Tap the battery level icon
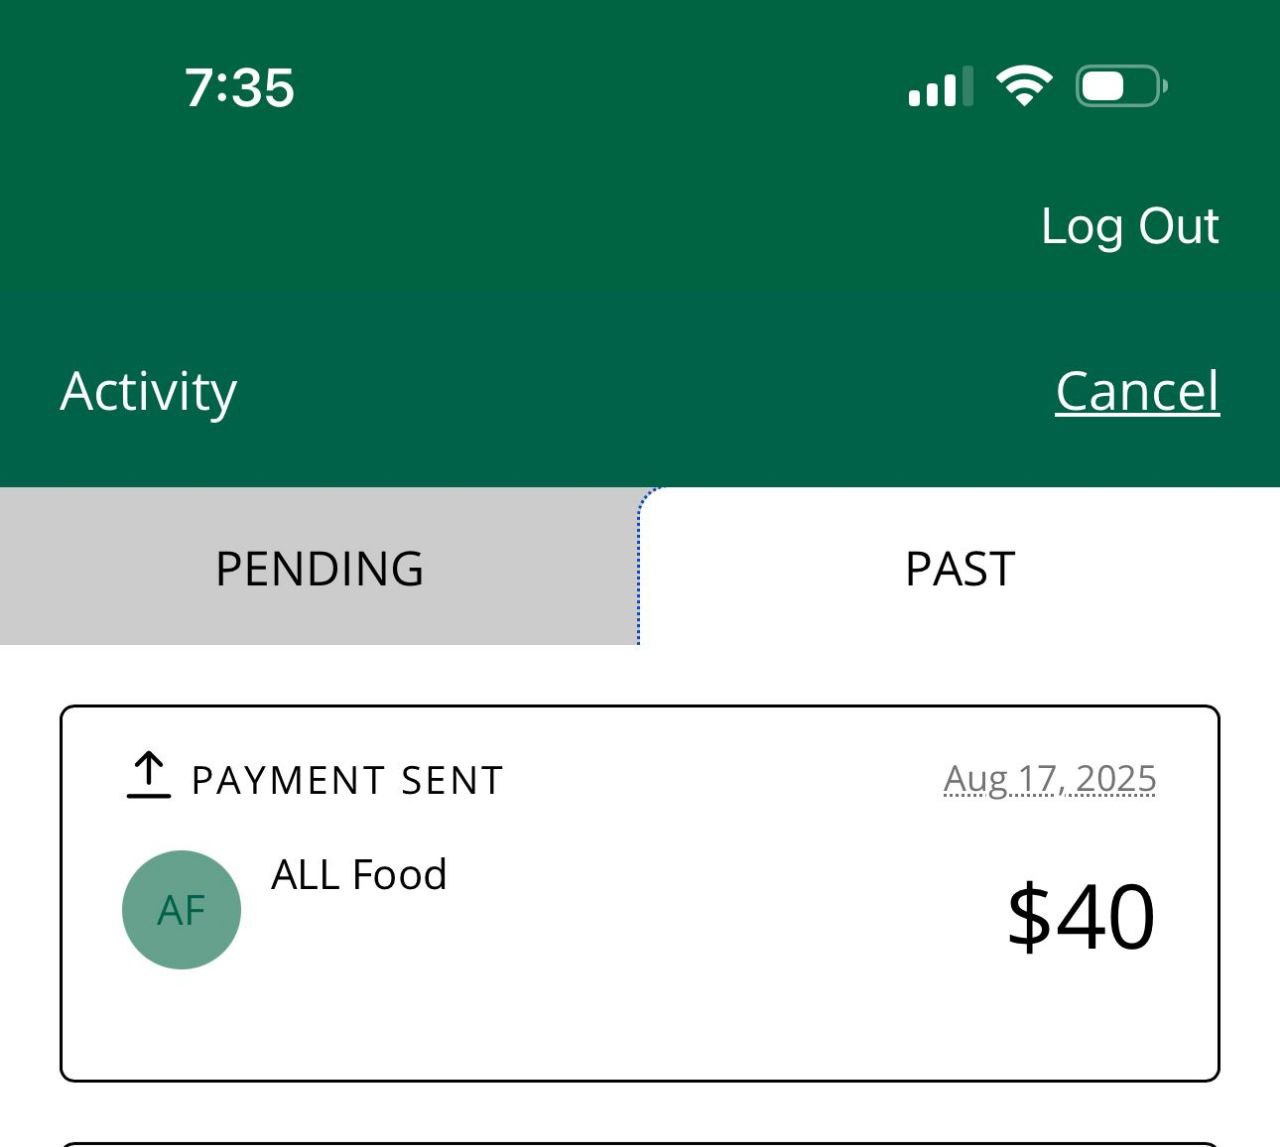 click(1120, 87)
